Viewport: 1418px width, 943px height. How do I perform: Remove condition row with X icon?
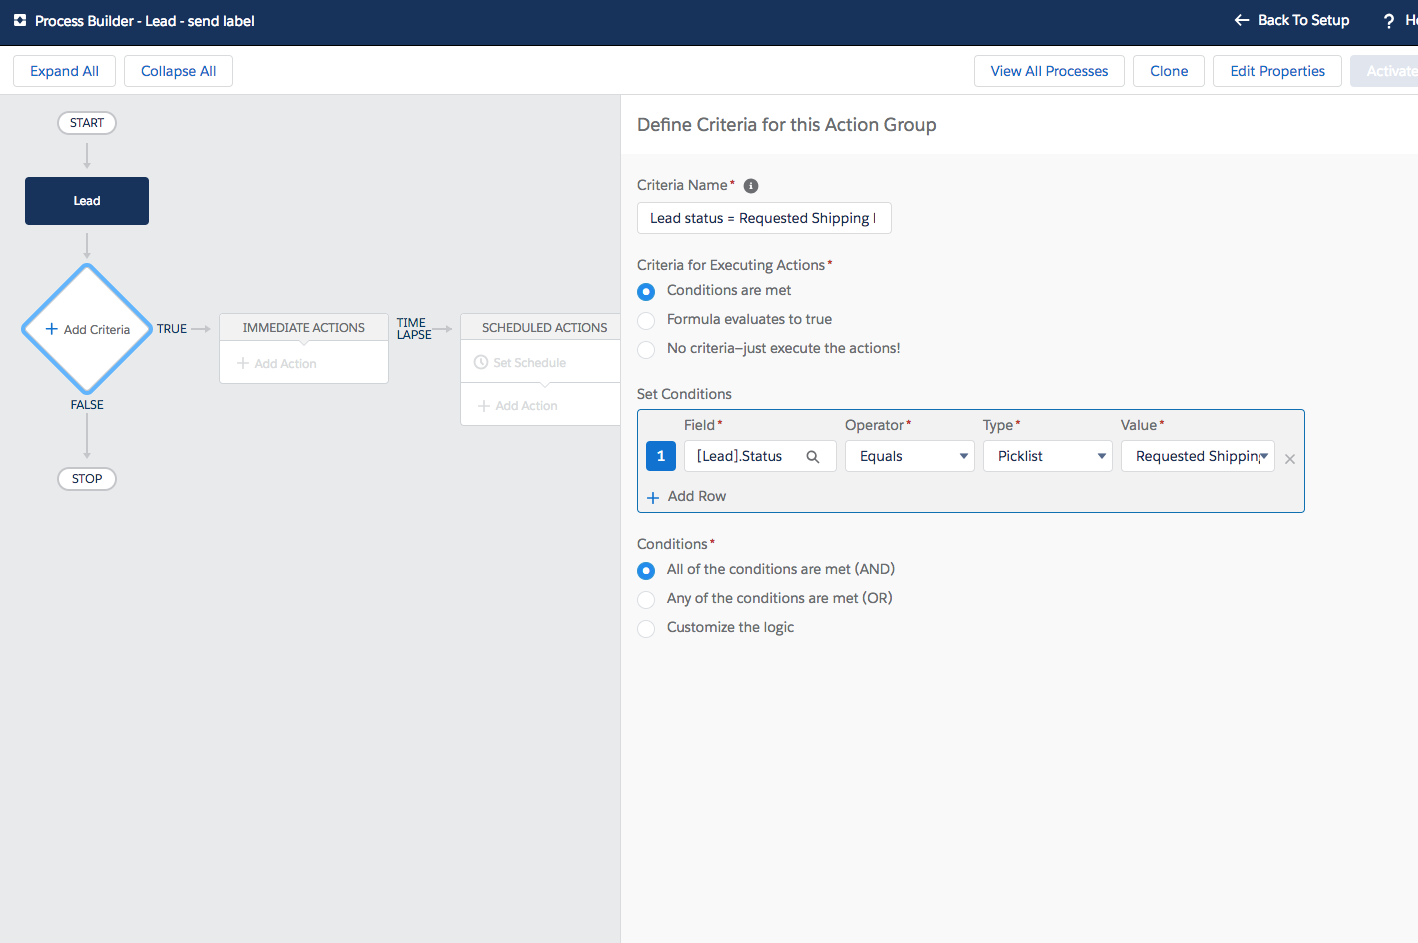click(1290, 459)
